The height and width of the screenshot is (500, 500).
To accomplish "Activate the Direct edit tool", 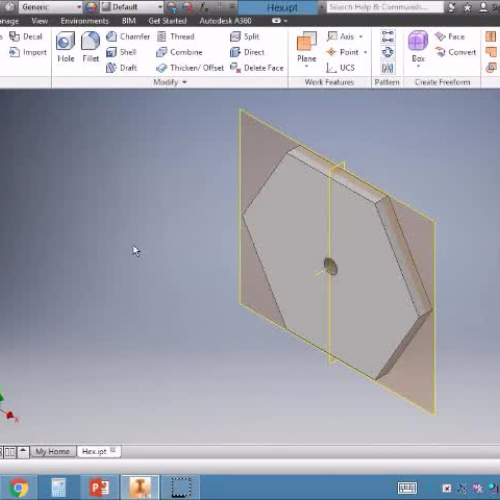I will pos(247,52).
